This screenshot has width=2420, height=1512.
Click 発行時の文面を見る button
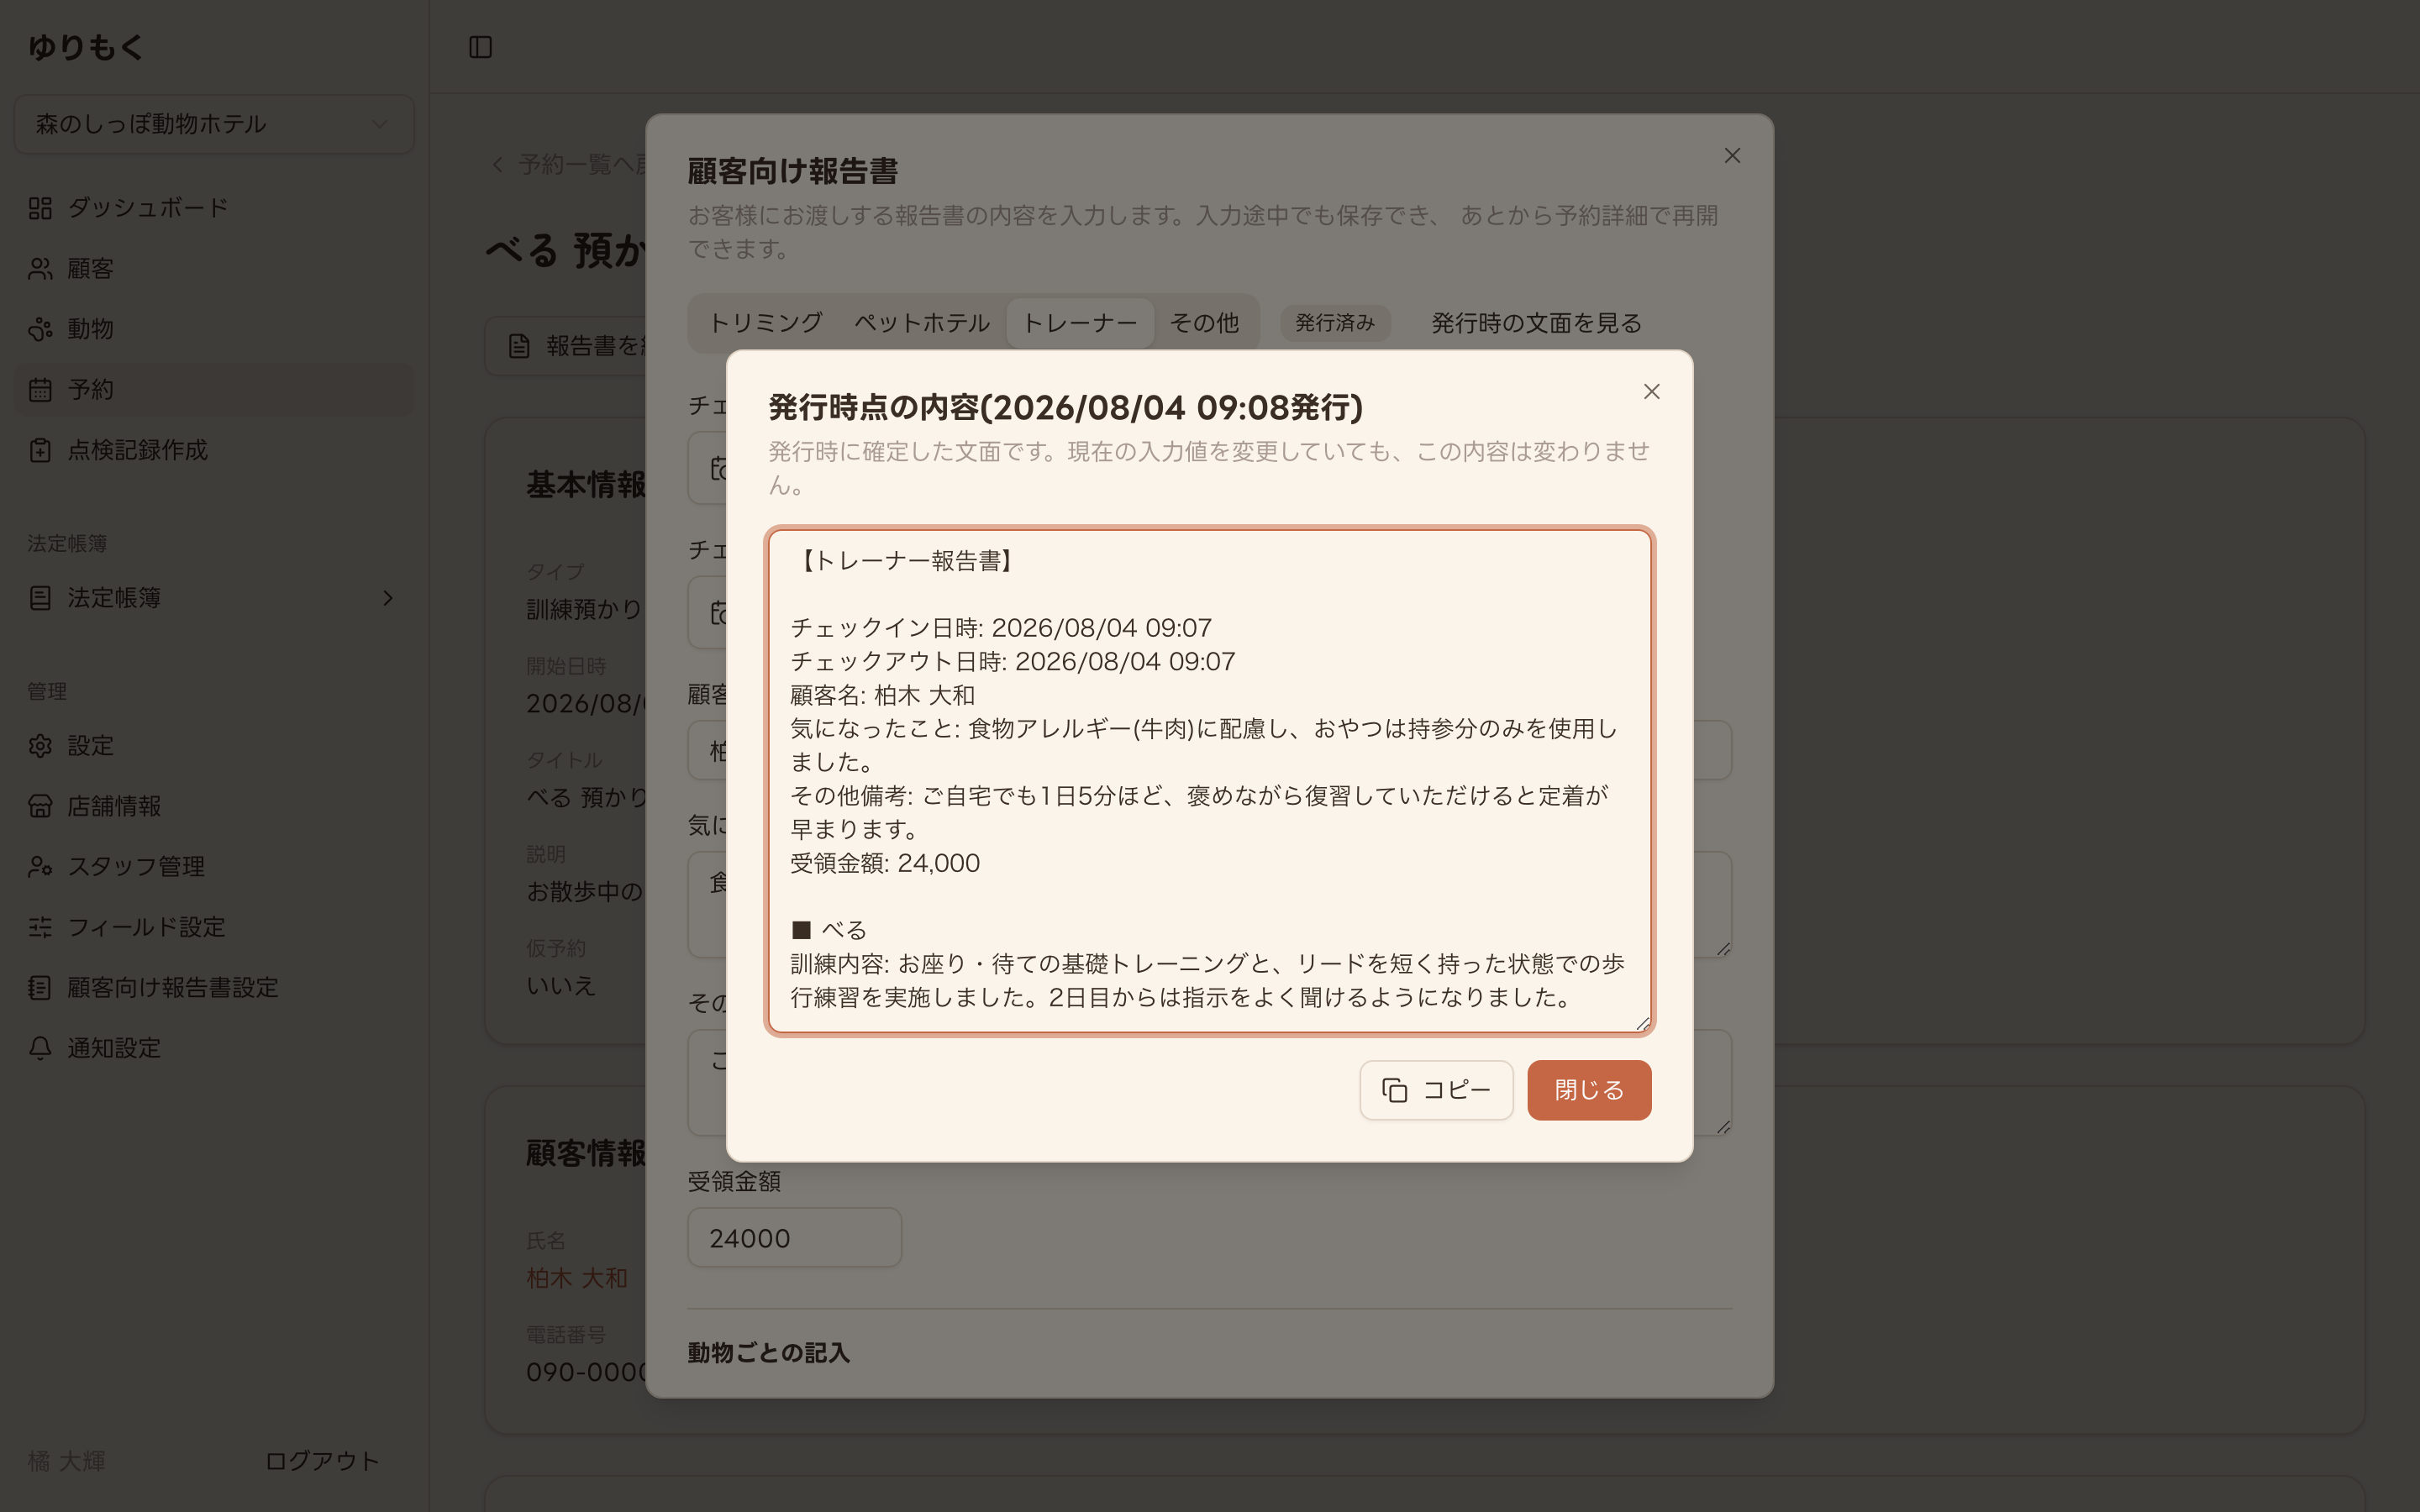1537,323
